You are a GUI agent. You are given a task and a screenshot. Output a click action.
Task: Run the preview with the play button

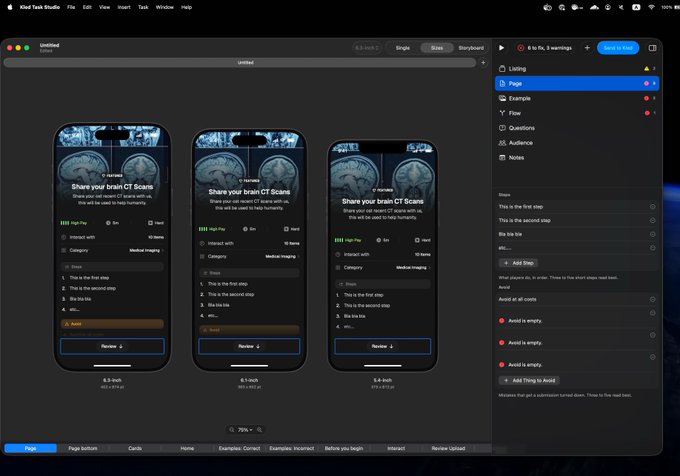click(501, 48)
